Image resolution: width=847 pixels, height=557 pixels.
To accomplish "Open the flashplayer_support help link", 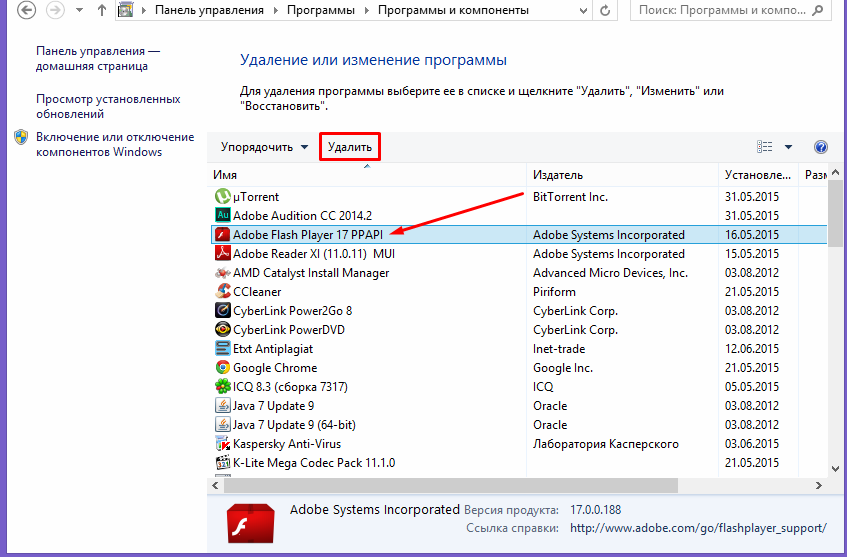I will click(x=698, y=528).
